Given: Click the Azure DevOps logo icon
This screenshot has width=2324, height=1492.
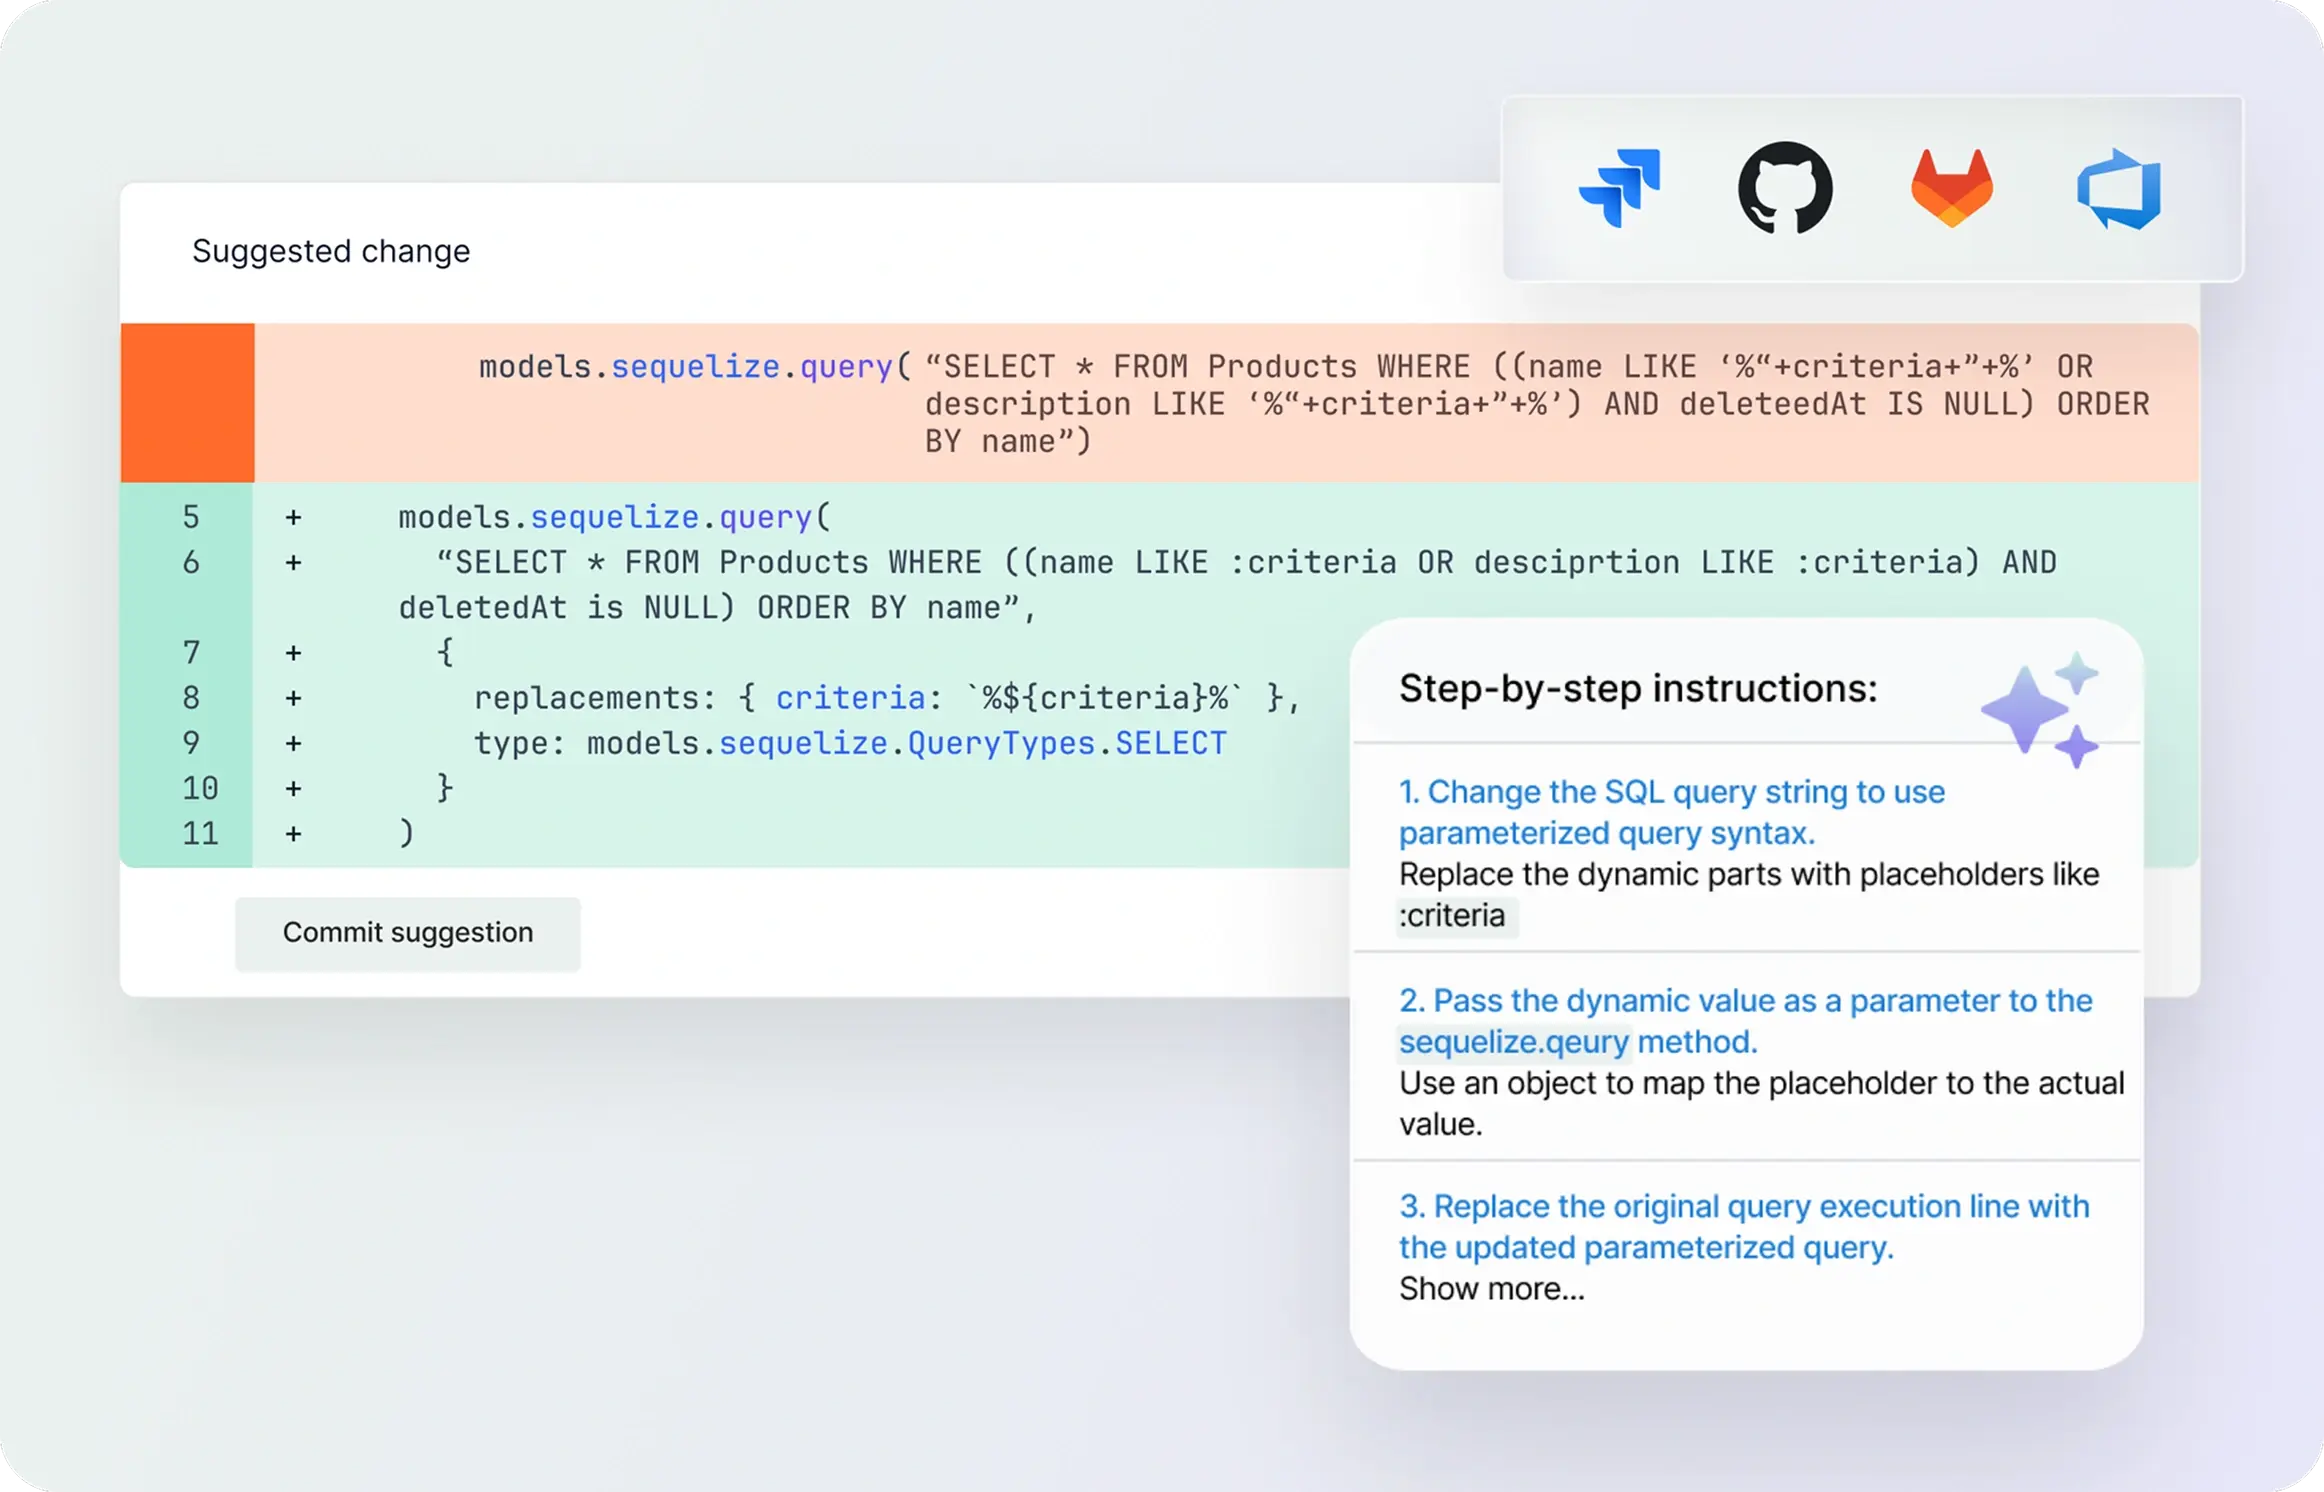Looking at the screenshot, I should [x=2119, y=188].
